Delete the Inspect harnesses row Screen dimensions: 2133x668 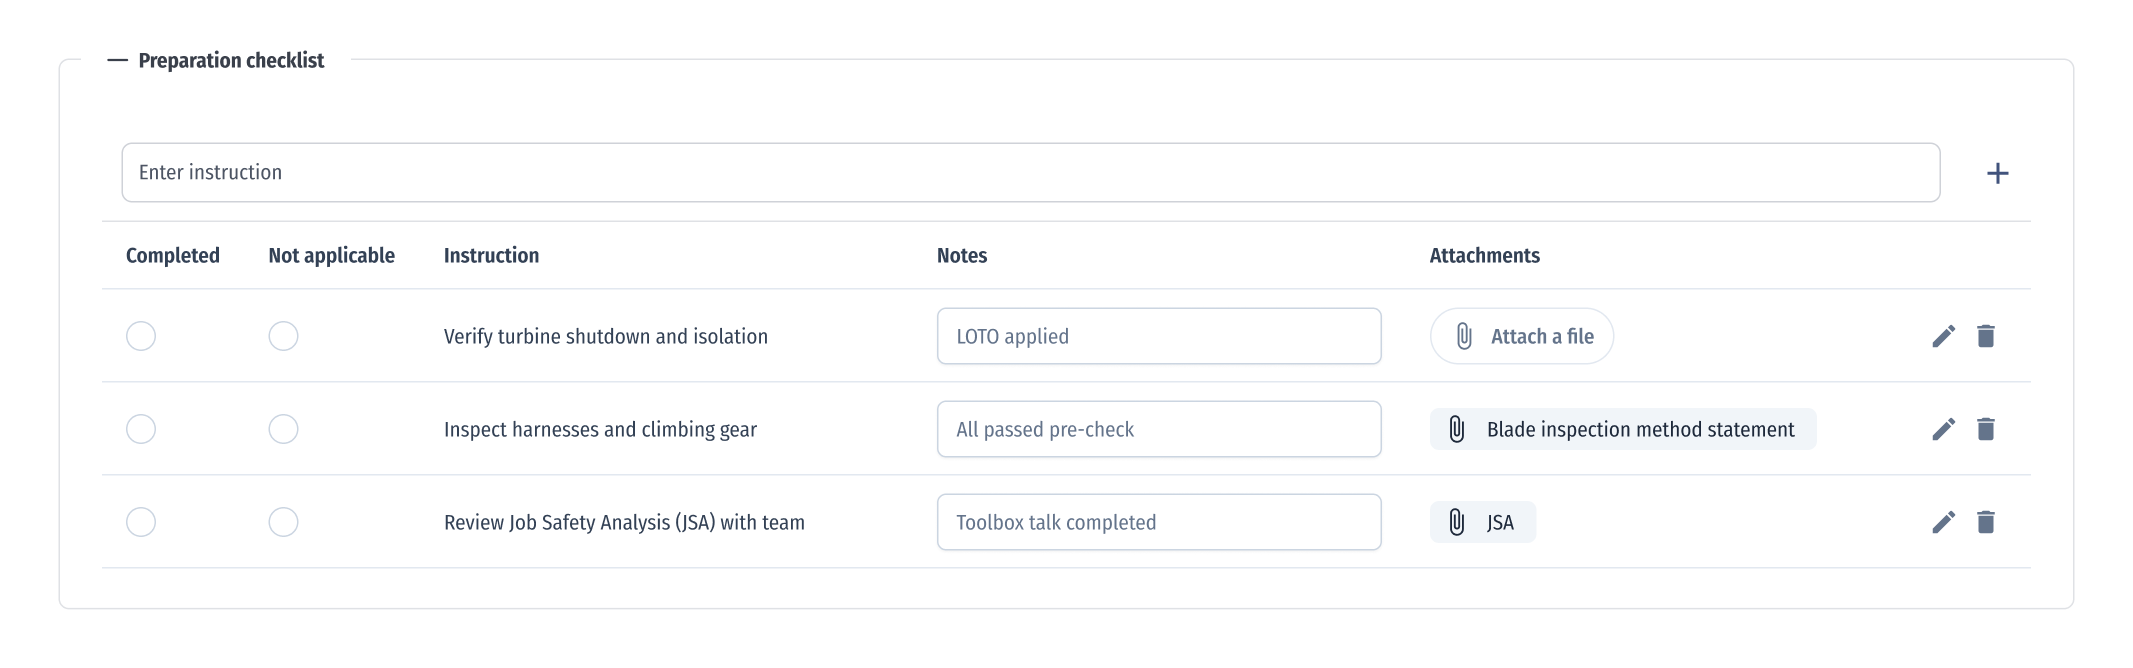pyautogui.click(x=1986, y=429)
